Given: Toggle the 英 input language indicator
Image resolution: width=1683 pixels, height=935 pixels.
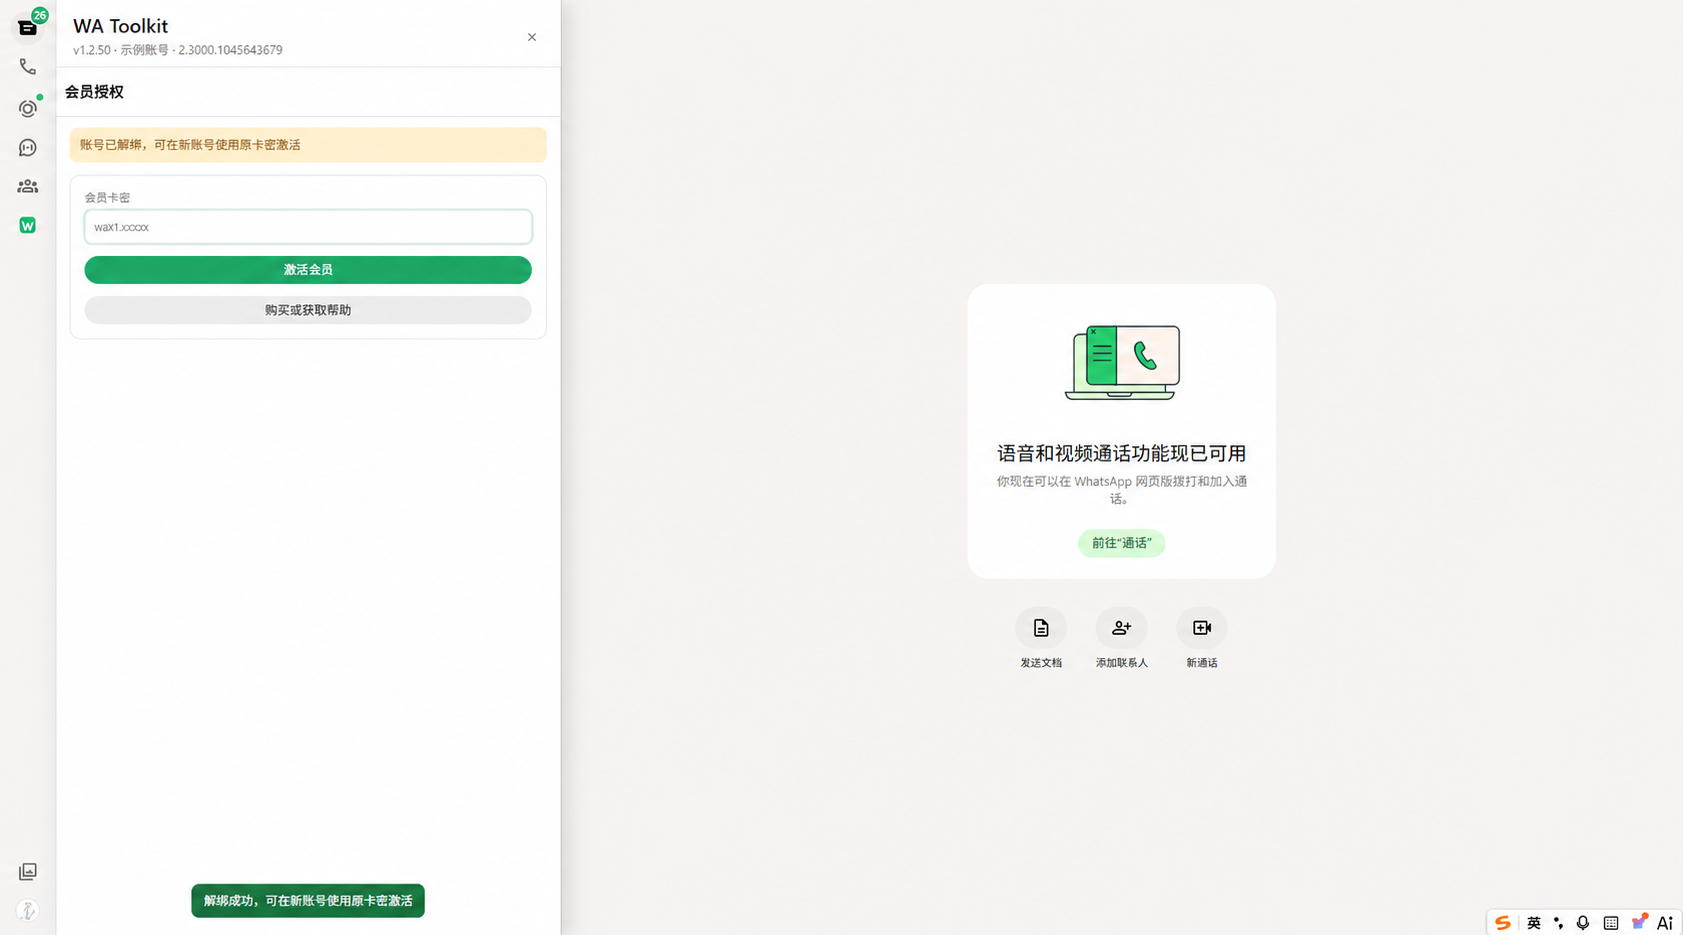Looking at the screenshot, I should (x=1534, y=923).
